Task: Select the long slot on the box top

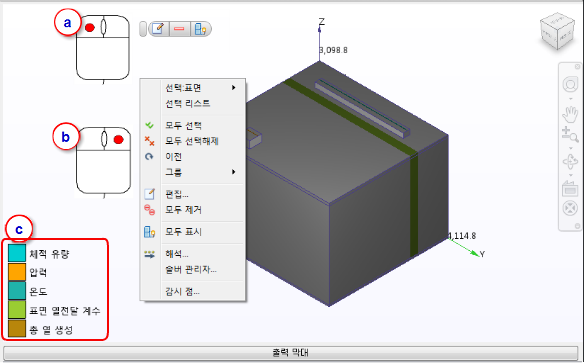Action: (x=362, y=108)
